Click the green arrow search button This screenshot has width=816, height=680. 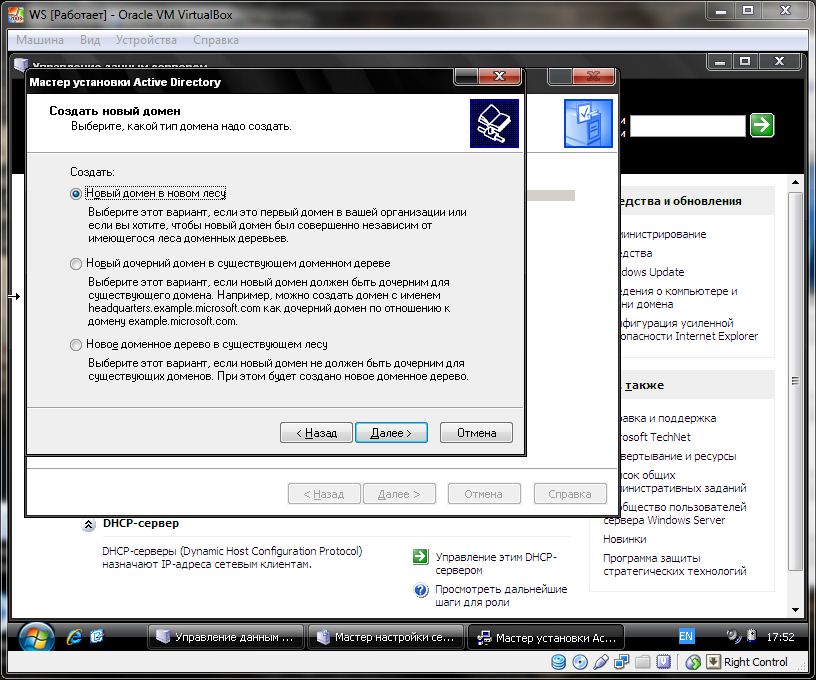coord(762,125)
